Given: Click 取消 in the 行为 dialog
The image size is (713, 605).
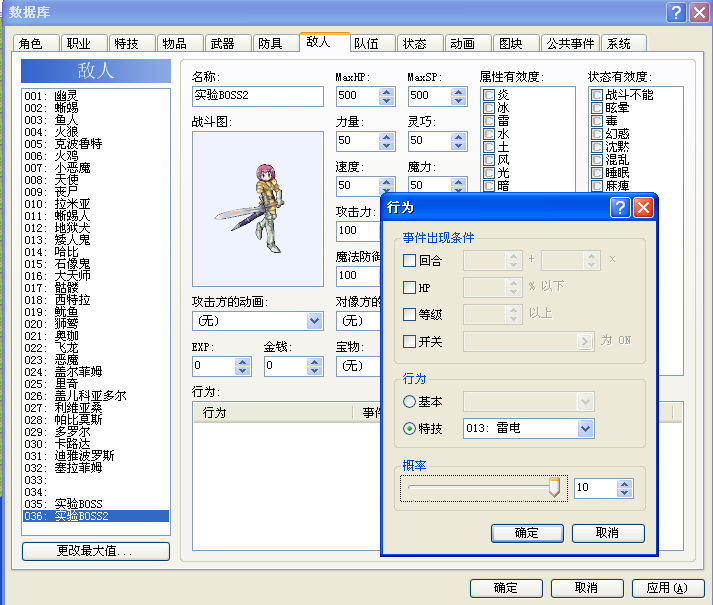Looking at the screenshot, I should pyautogui.click(x=608, y=533).
